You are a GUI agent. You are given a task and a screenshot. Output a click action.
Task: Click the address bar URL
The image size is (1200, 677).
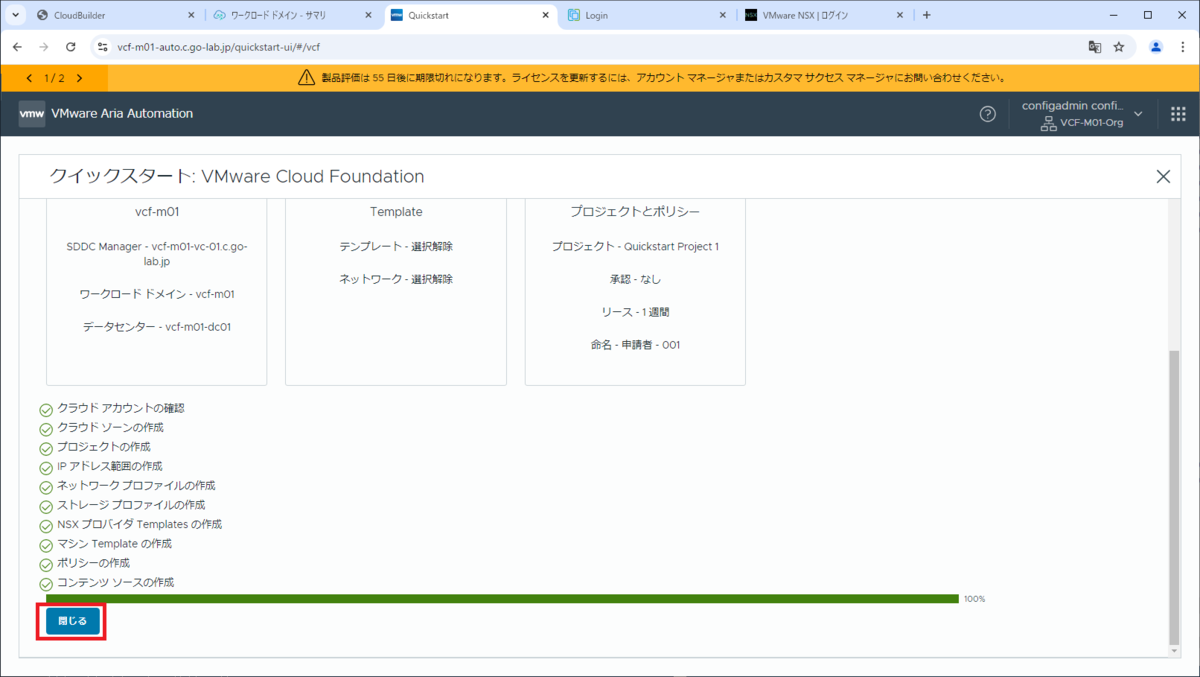[219, 47]
